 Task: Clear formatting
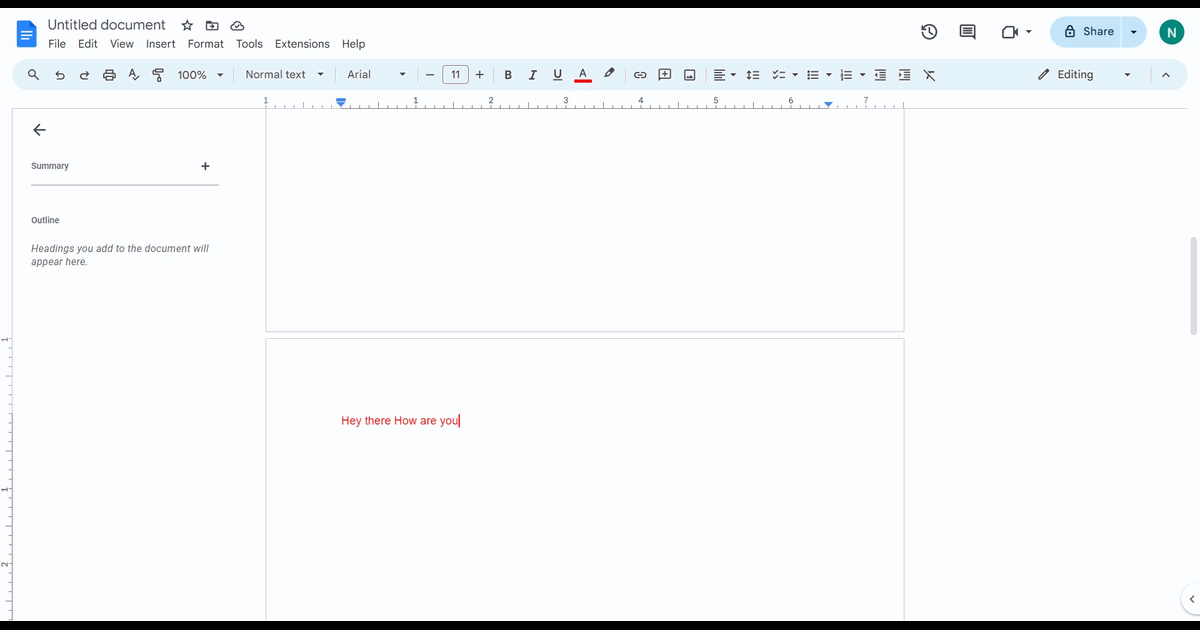[x=929, y=75]
